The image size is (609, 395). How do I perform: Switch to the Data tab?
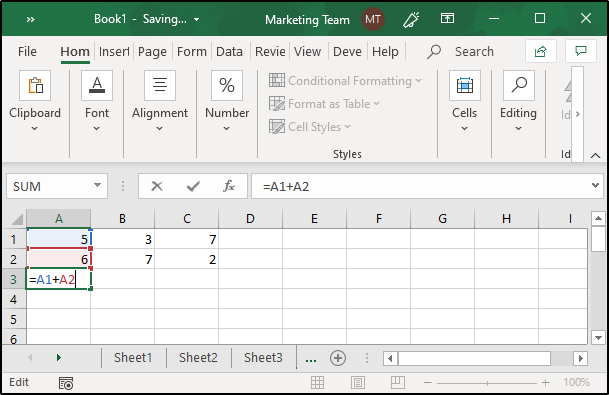pyautogui.click(x=229, y=51)
